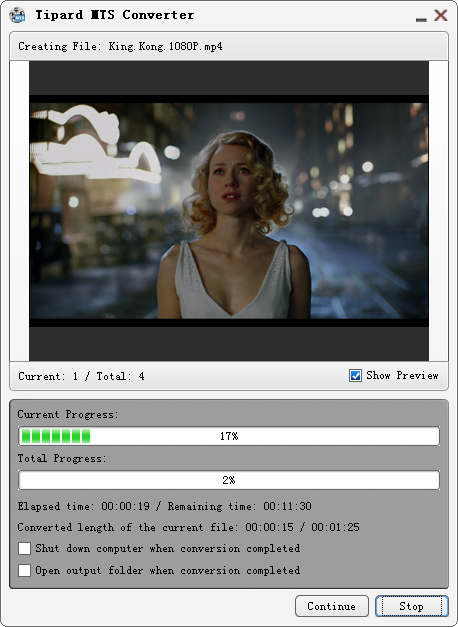The width and height of the screenshot is (458, 627).
Task: Click the 'Converted length of the current file' line
Action: (188, 527)
